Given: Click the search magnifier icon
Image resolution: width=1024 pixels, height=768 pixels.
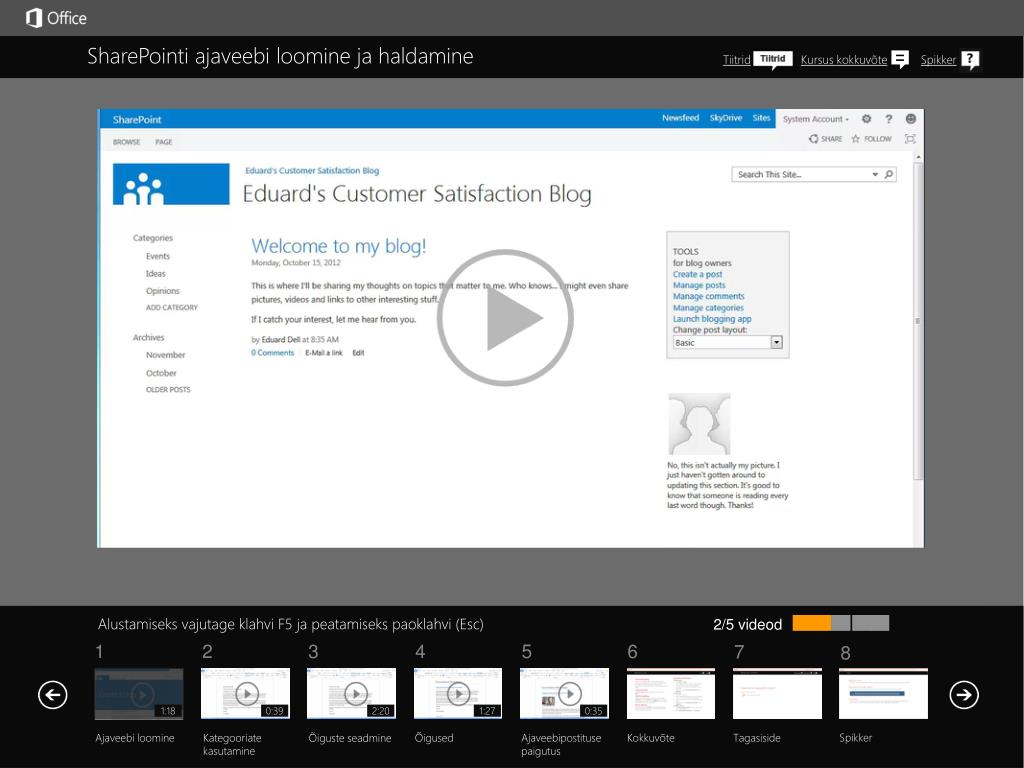Looking at the screenshot, I should click(889, 174).
